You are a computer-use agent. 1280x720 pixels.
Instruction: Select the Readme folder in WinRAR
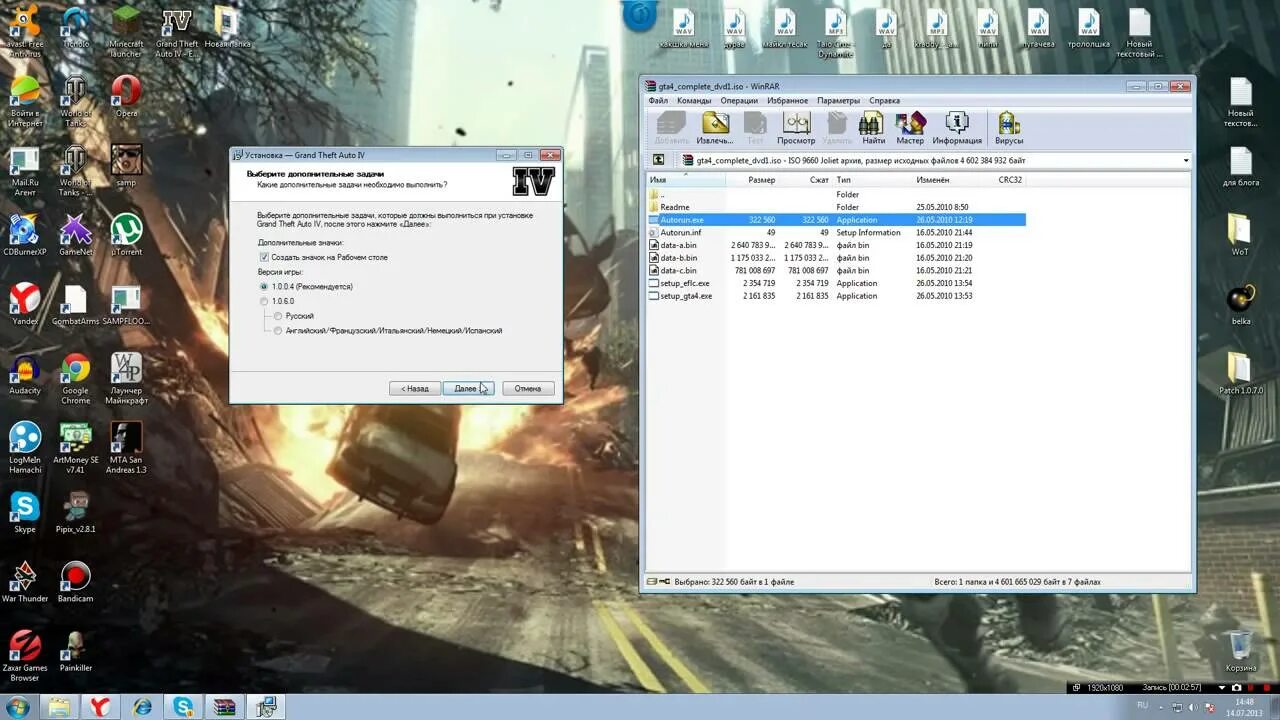coord(836,207)
